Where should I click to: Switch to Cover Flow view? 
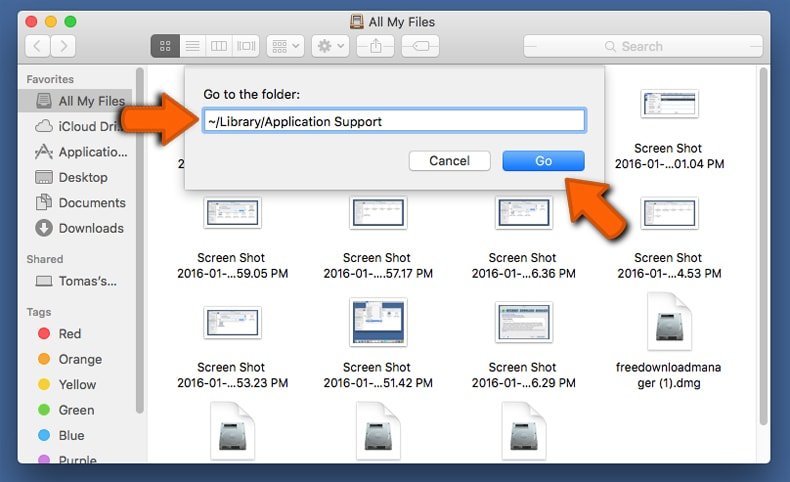point(246,46)
